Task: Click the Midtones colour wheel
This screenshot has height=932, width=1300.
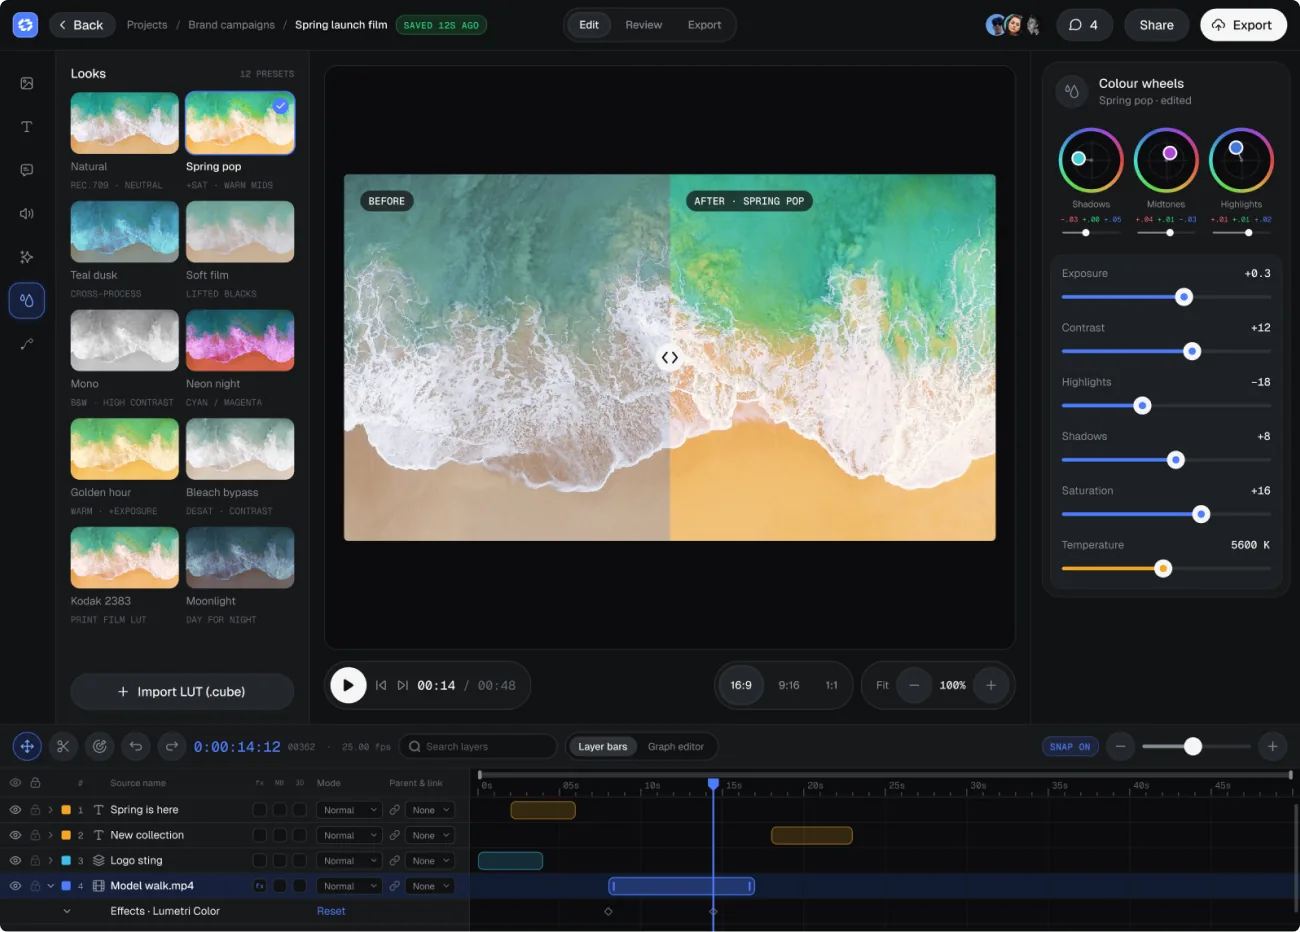Action: (x=1166, y=160)
